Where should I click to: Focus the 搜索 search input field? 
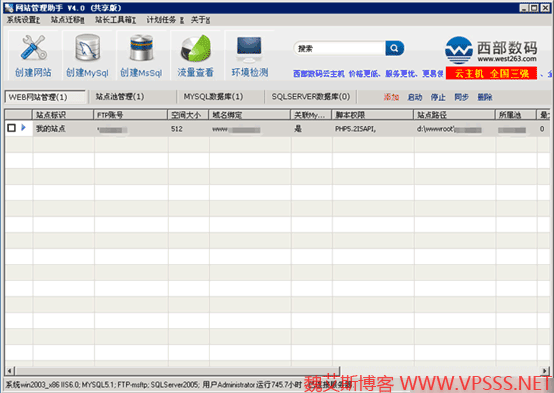pyautogui.click(x=339, y=48)
